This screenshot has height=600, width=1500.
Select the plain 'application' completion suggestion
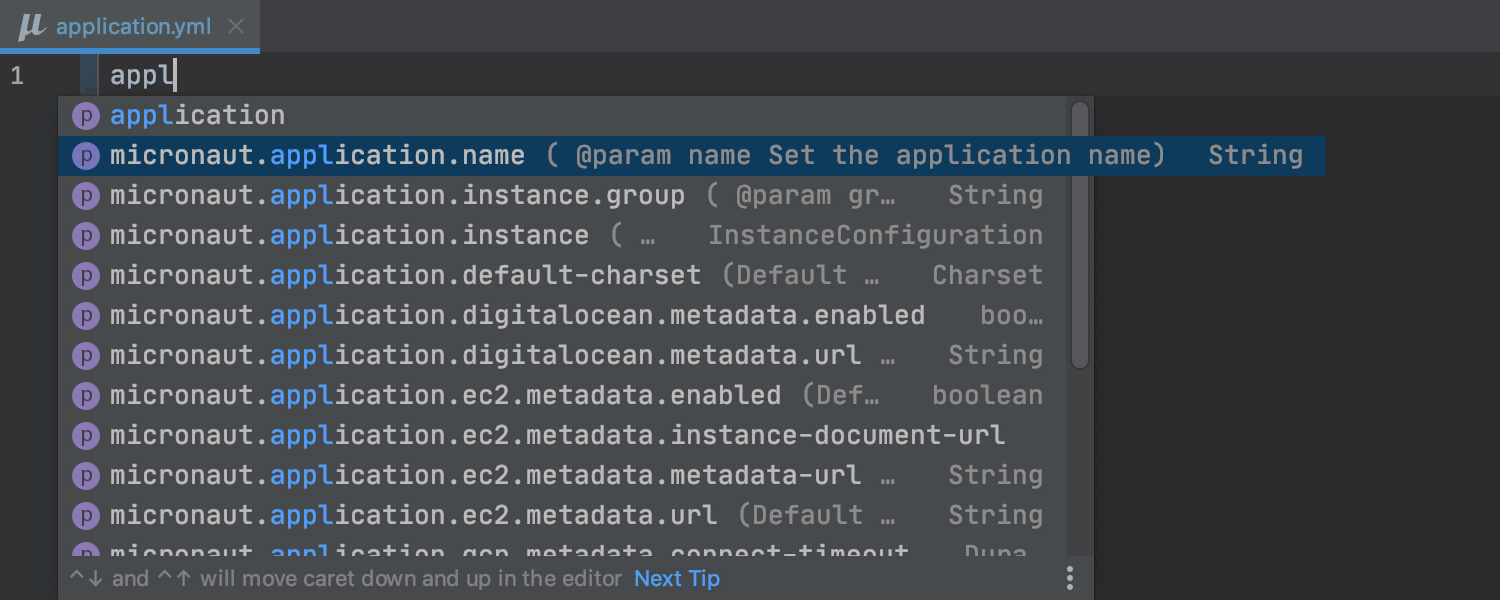562,116
